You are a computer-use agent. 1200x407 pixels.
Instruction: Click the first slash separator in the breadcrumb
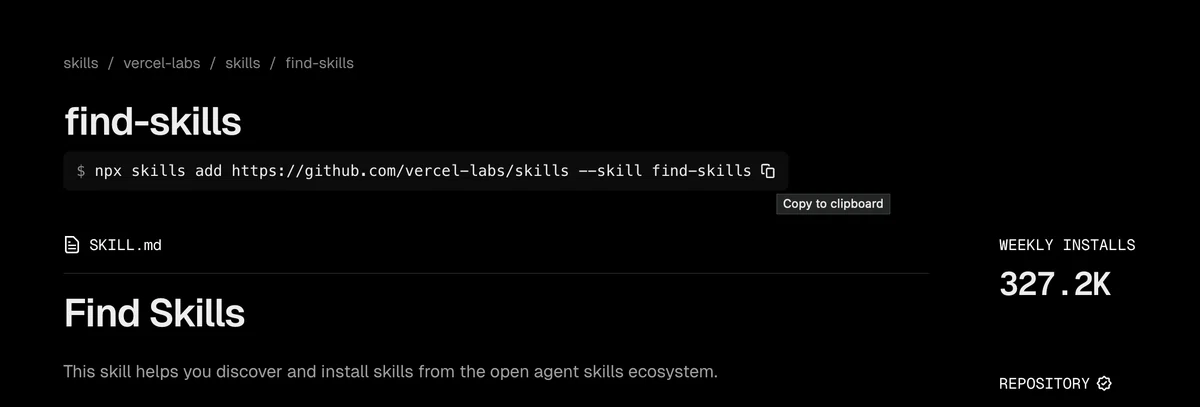(111, 63)
